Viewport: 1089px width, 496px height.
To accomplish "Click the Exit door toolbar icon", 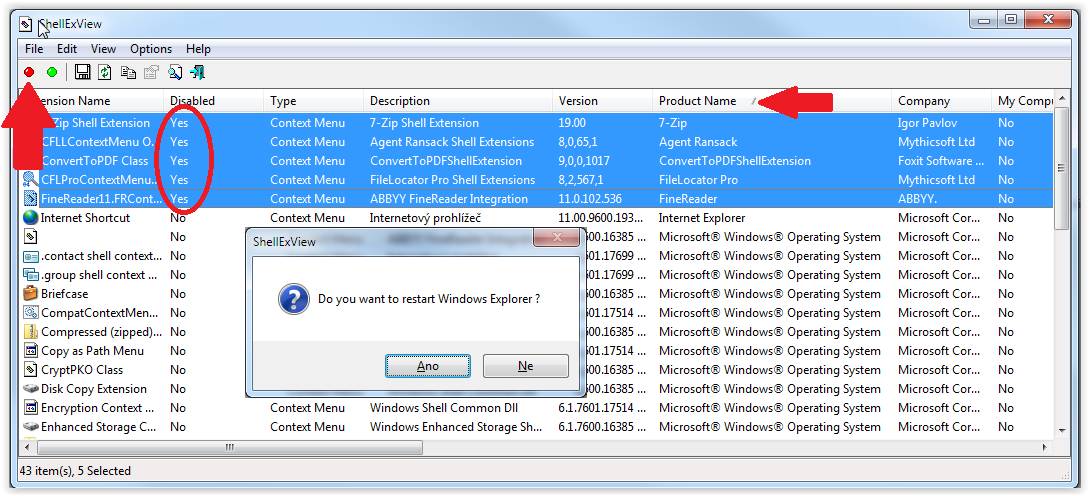I will [x=197, y=72].
